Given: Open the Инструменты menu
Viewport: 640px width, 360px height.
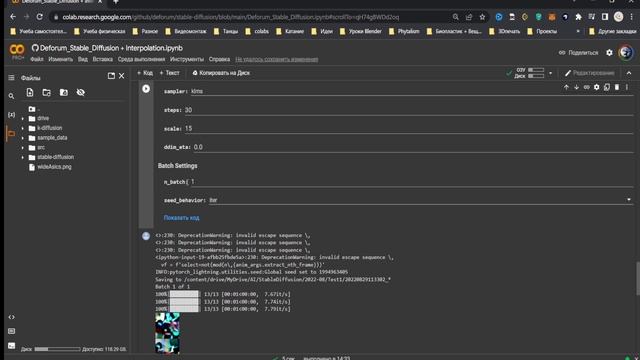Looking at the screenshot, I should tap(187, 59).
